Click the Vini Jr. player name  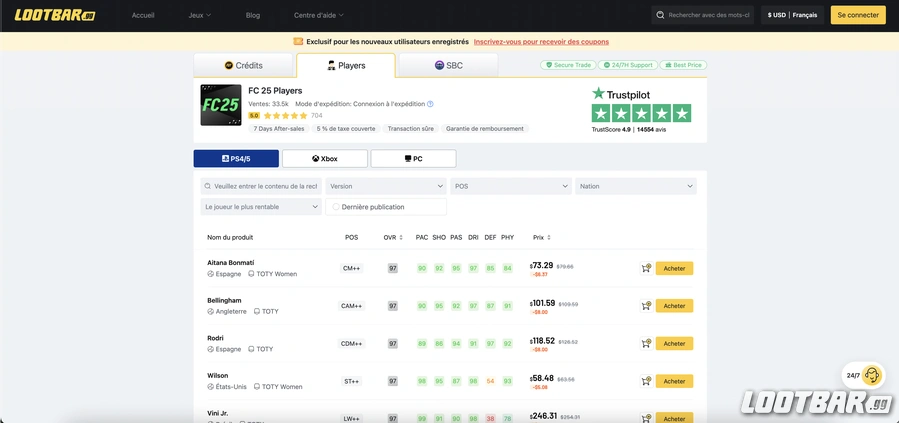(220, 413)
